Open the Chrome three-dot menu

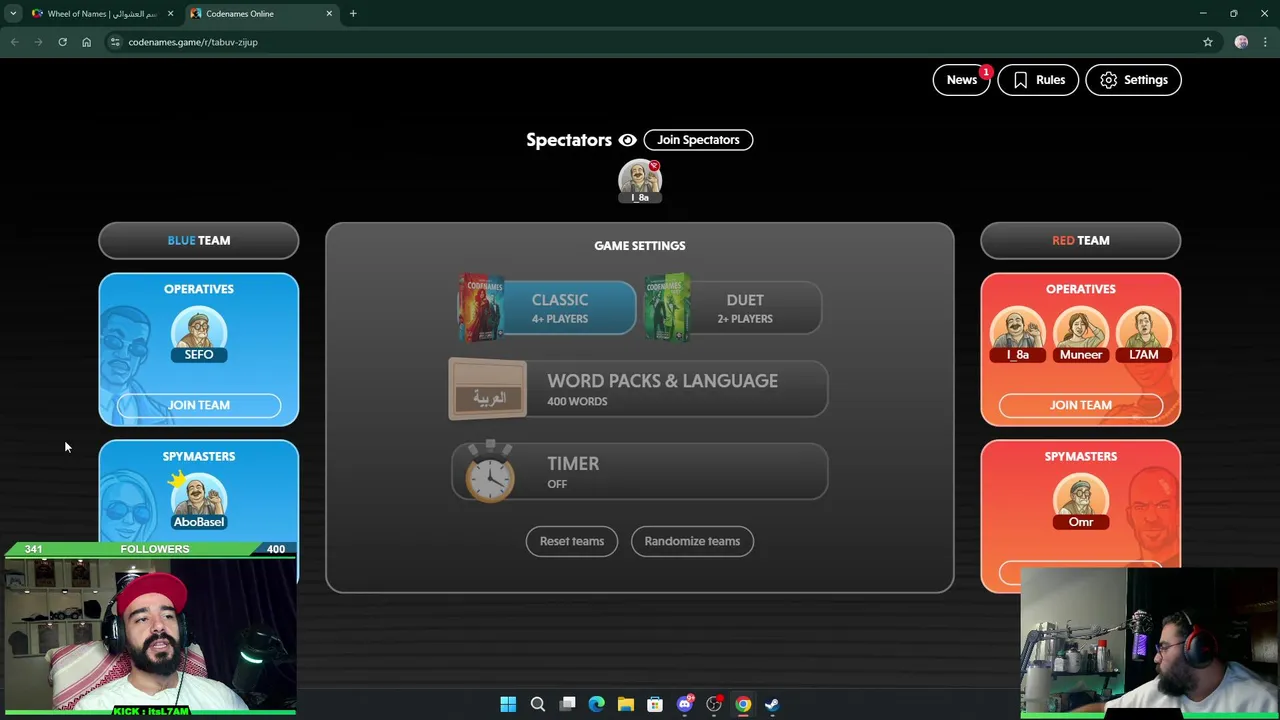1265,42
